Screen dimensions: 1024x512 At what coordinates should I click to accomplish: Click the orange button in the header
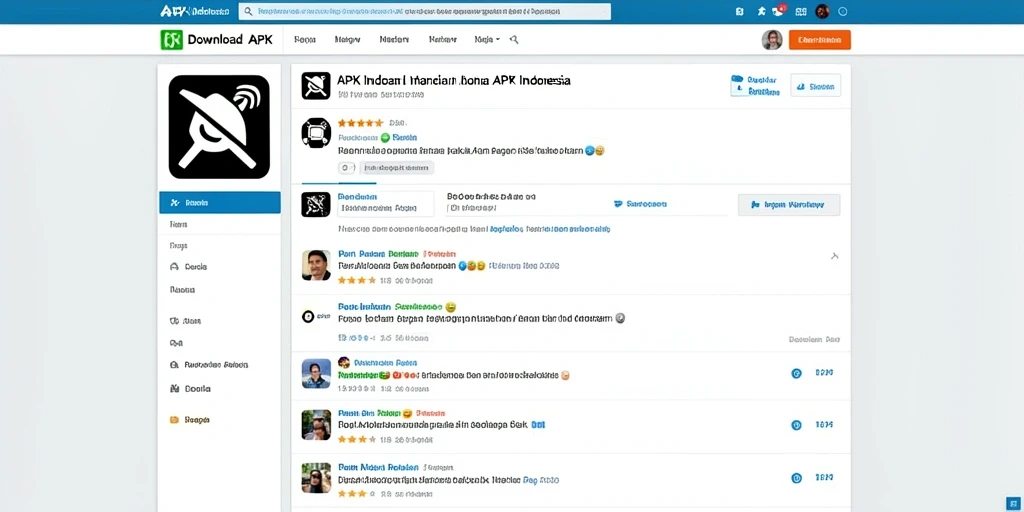820,40
